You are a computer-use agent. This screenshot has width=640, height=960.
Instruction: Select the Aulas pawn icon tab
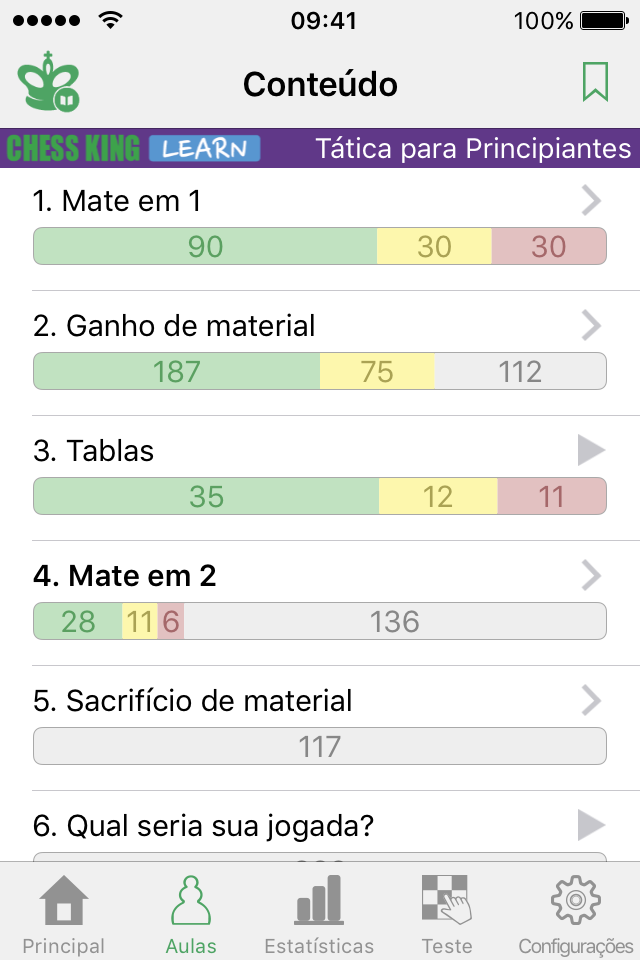[x=191, y=914]
